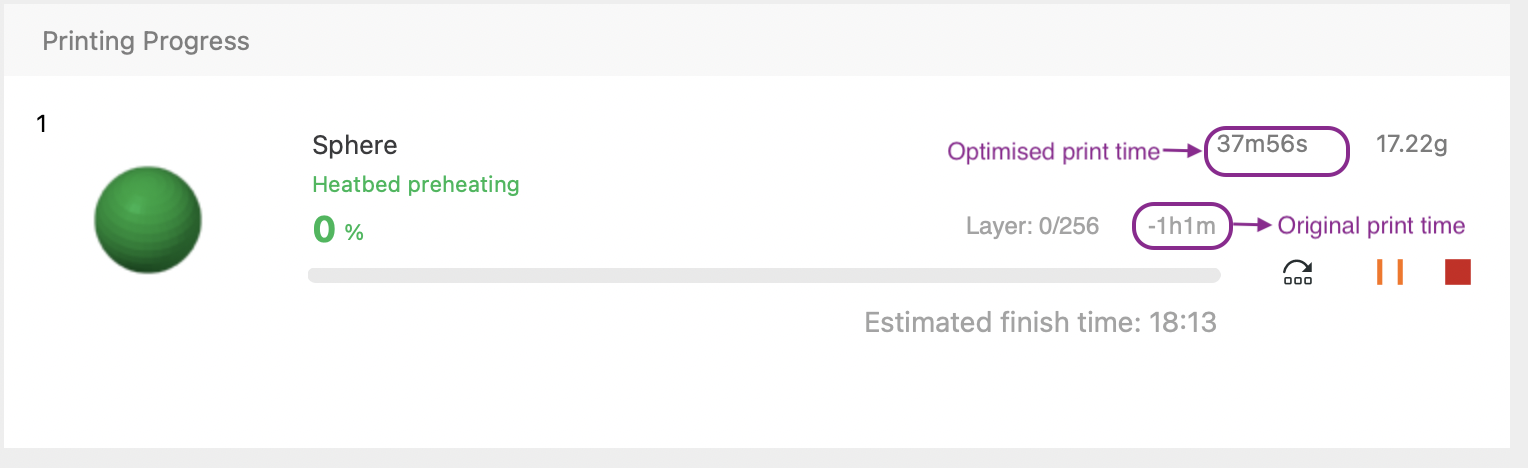Click the large green zero digit

coord(324,230)
